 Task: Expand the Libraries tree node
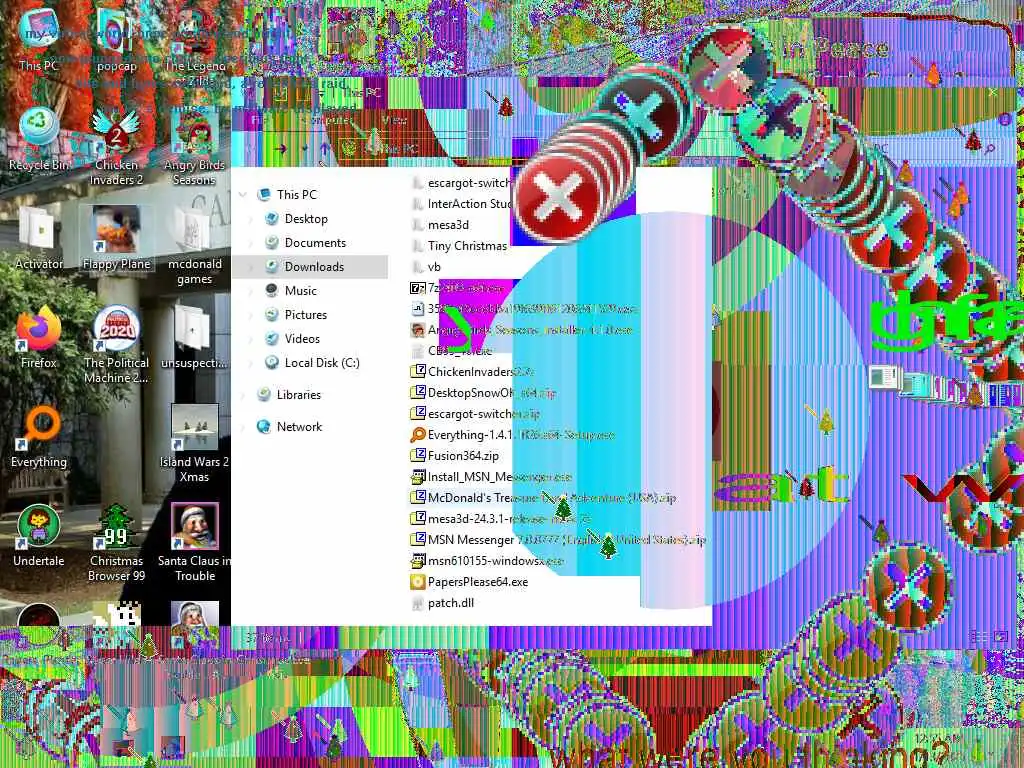tap(244, 394)
